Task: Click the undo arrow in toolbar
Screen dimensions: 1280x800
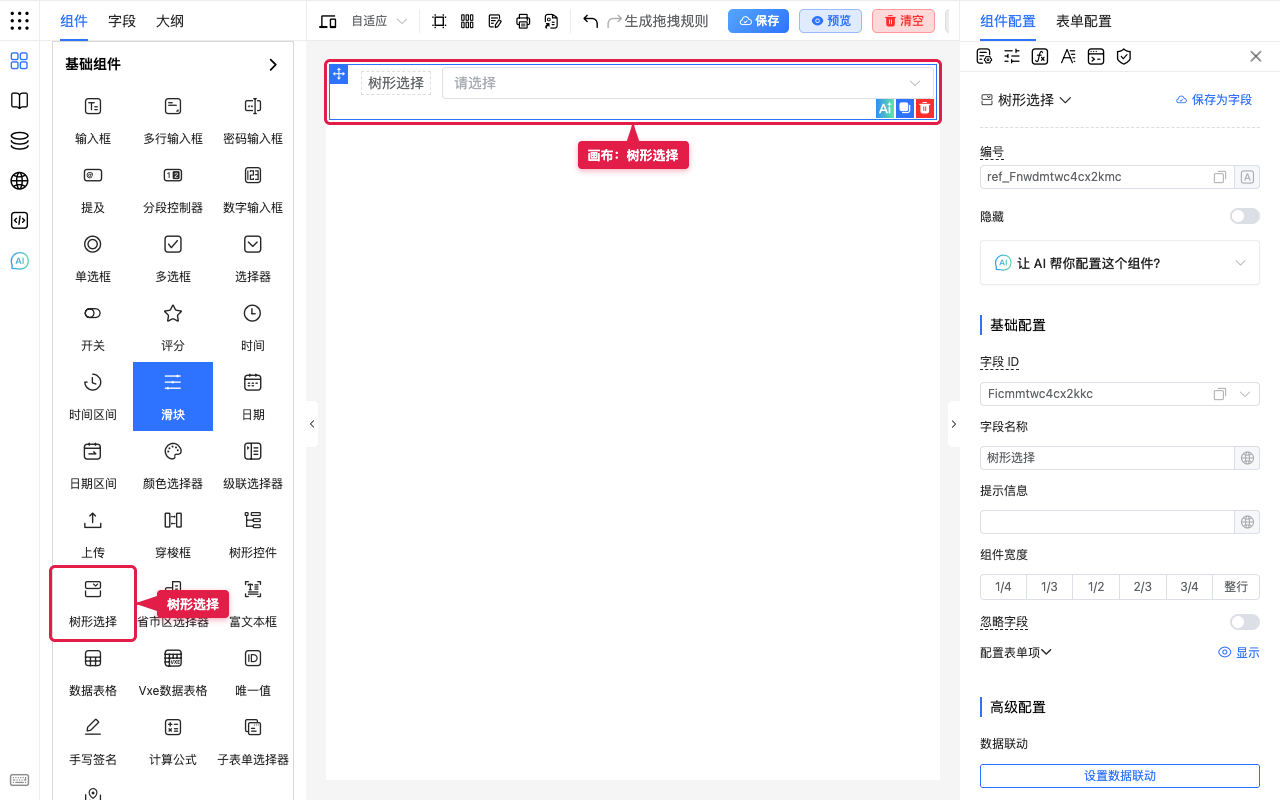Action: [x=590, y=21]
